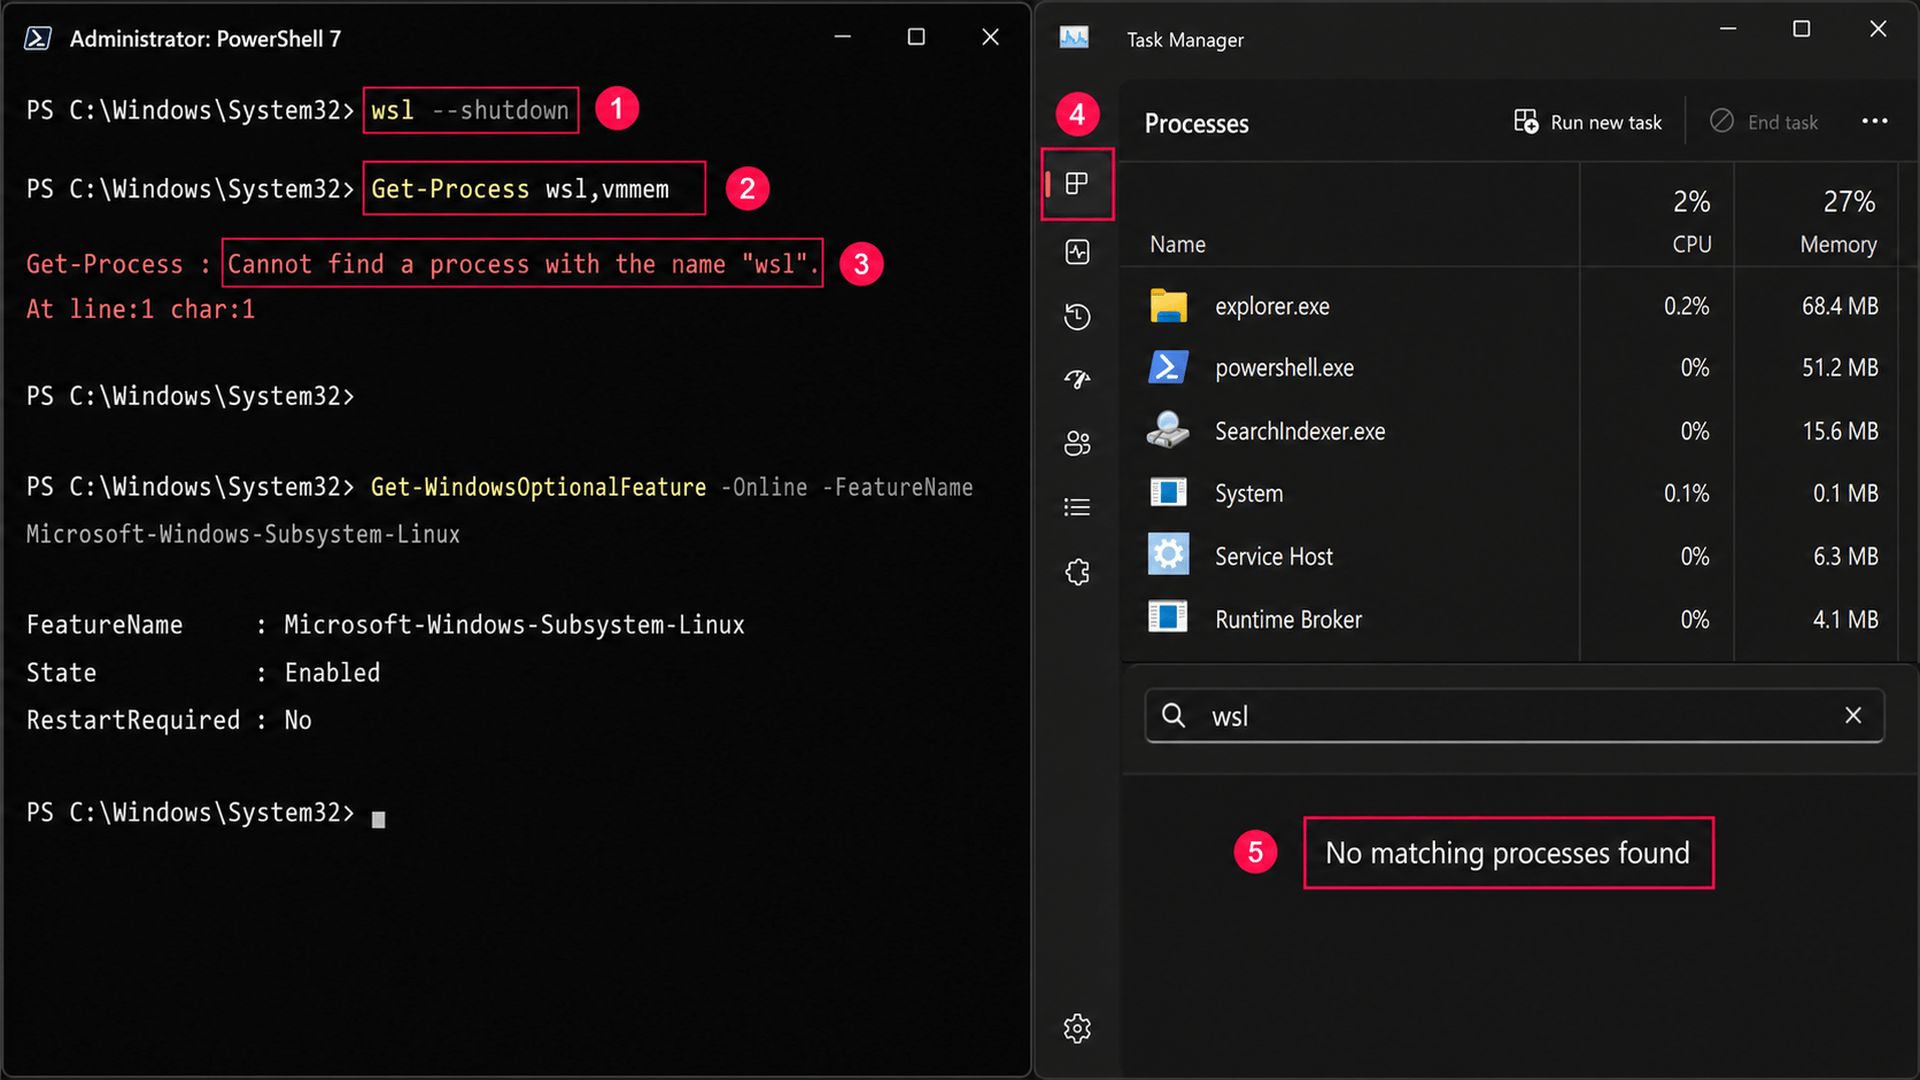This screenshot has width=1920, height=1080.
Task: Open the Details list icon in Task Manager
Action: pyautogui.click(x=1077, y=507)
